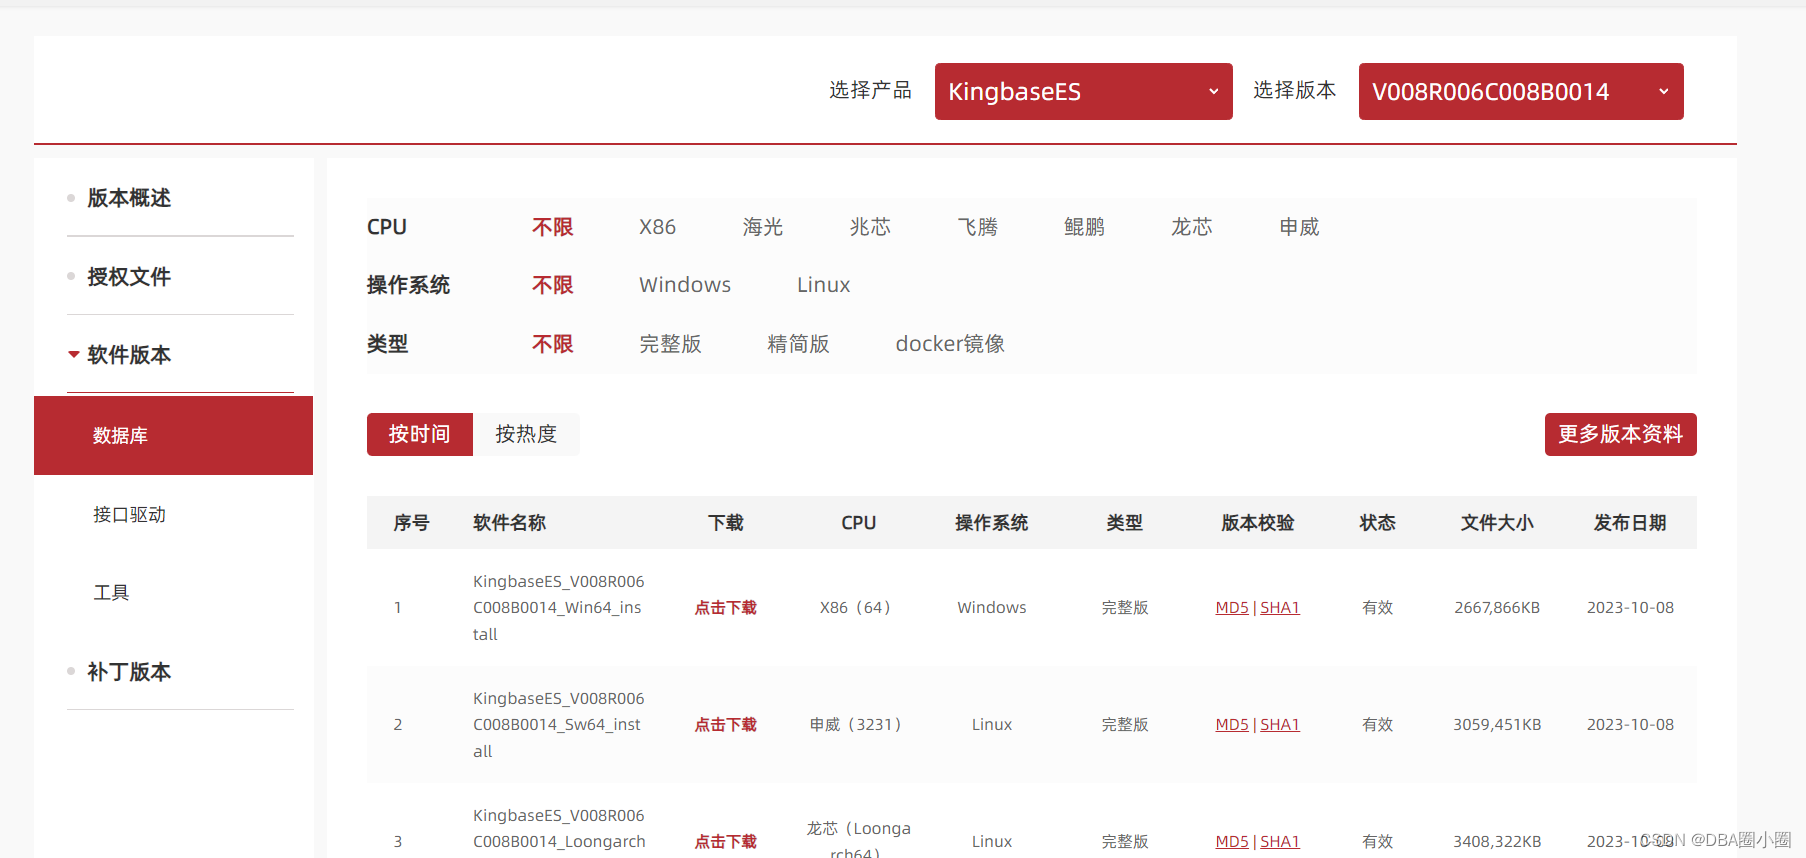This screenshot has width=1806, height=858.
Task: Select 接口驱动 in the sidebar
Action: 129,514
